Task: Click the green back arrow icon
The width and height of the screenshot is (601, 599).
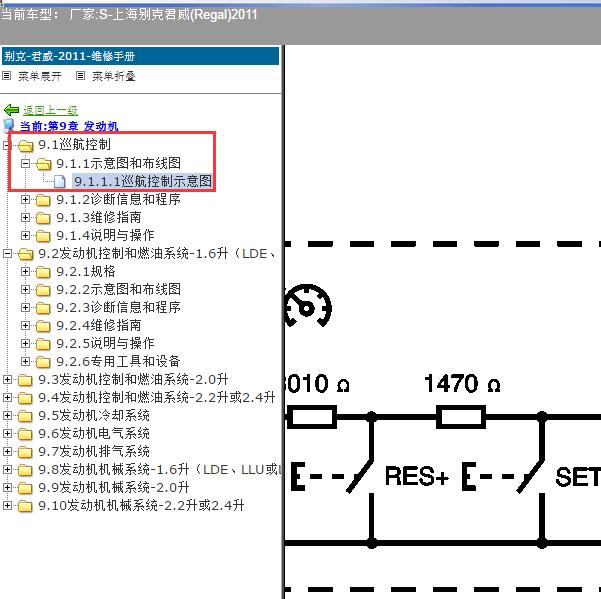Action: pos(11,110)
